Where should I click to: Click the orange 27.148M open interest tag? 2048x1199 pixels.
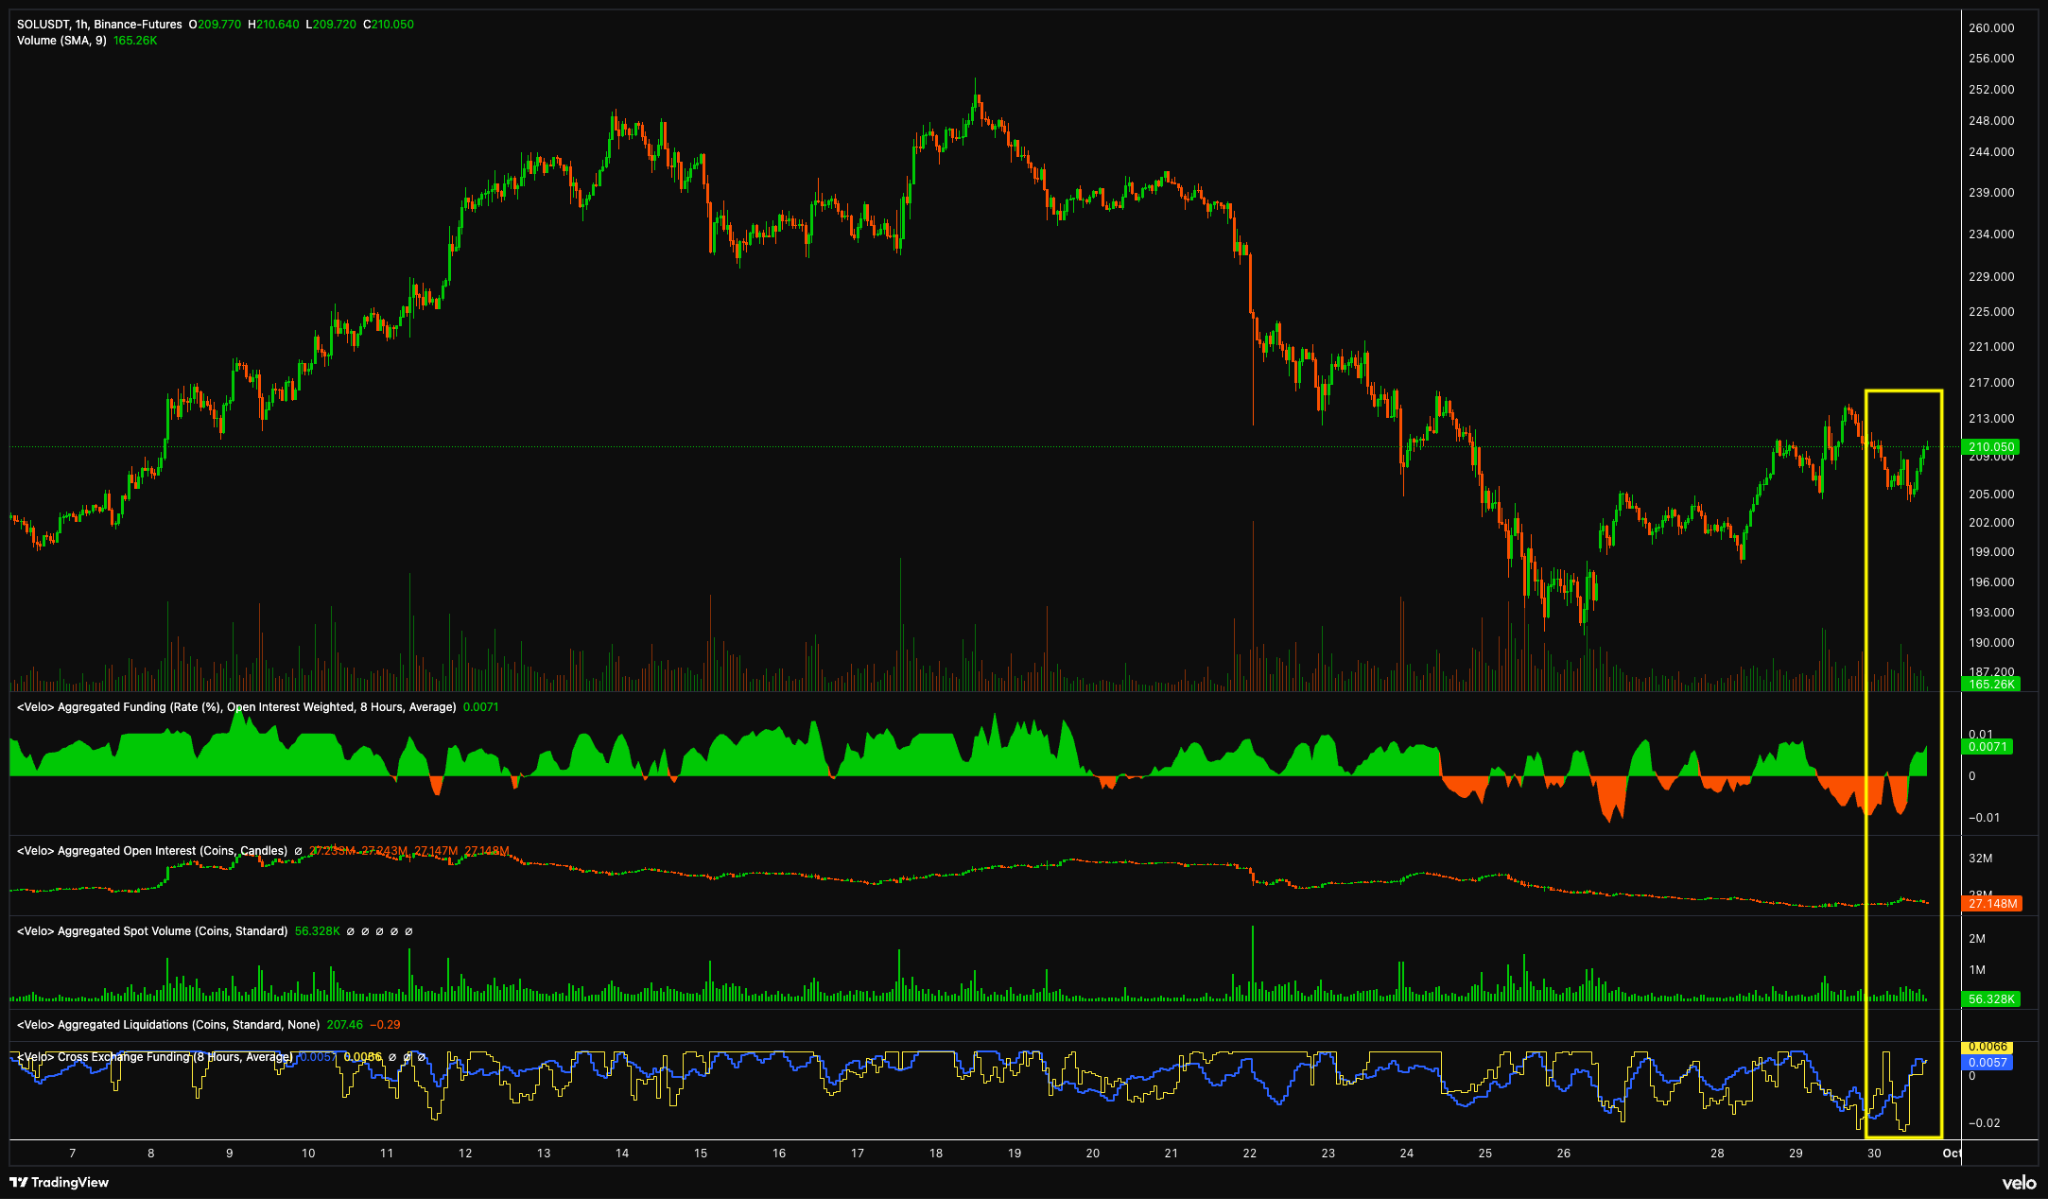pyautogui.click(x=1992, y=903)
